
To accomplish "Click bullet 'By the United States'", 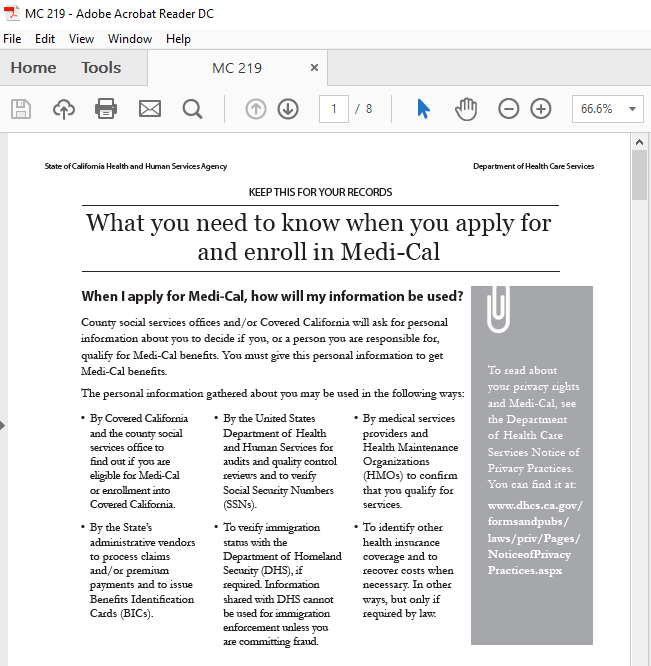I will 280,461.
